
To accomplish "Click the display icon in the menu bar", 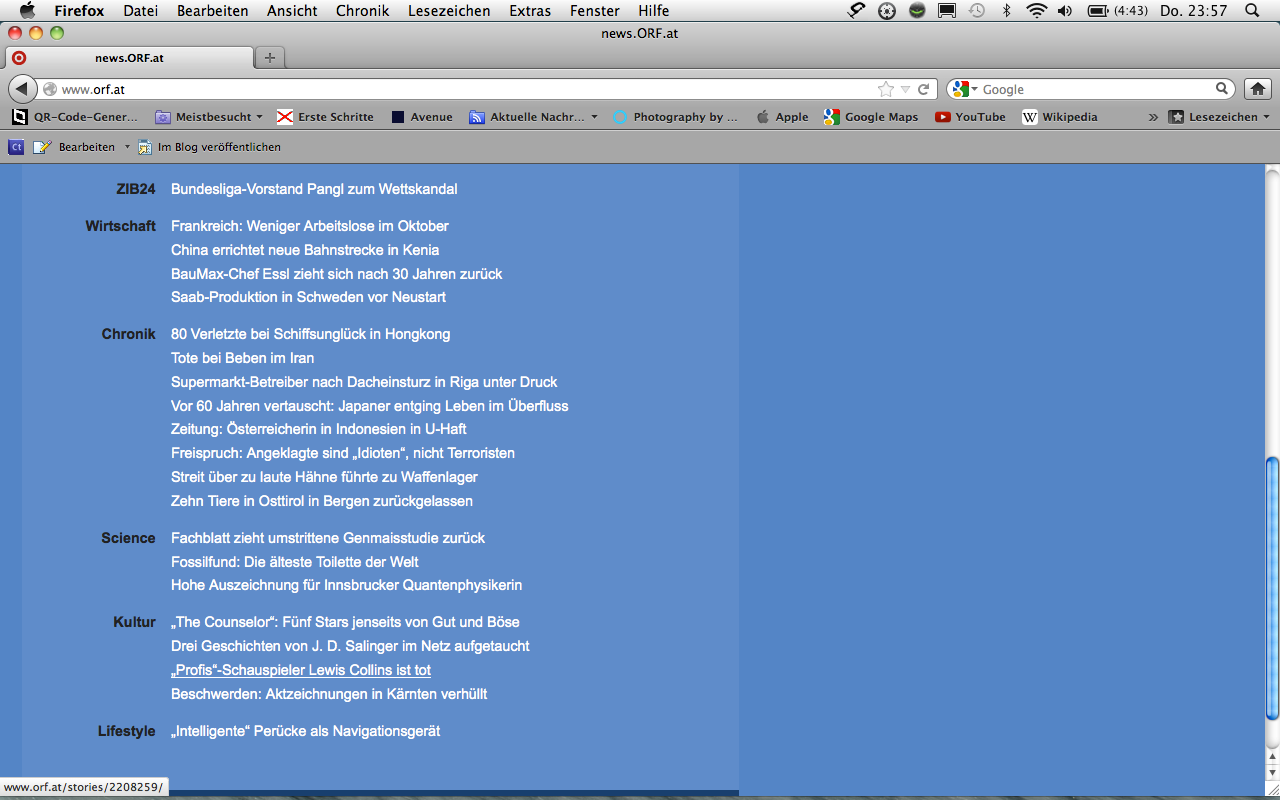I will (x=947, y=11).
